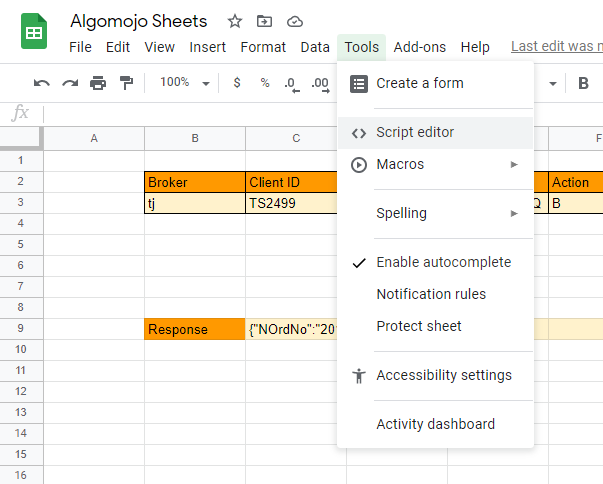Click the Script editor code brackets icon
Image resolution: width=603 pixels, height=484 pixels.
pos(359,133)
